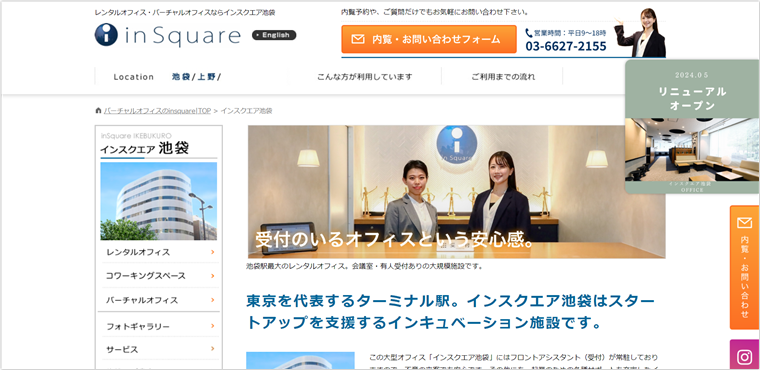Screen dimensions: 760x370
Task: Click the envelope icon in the inquiry form button
Action: (358, 39)
